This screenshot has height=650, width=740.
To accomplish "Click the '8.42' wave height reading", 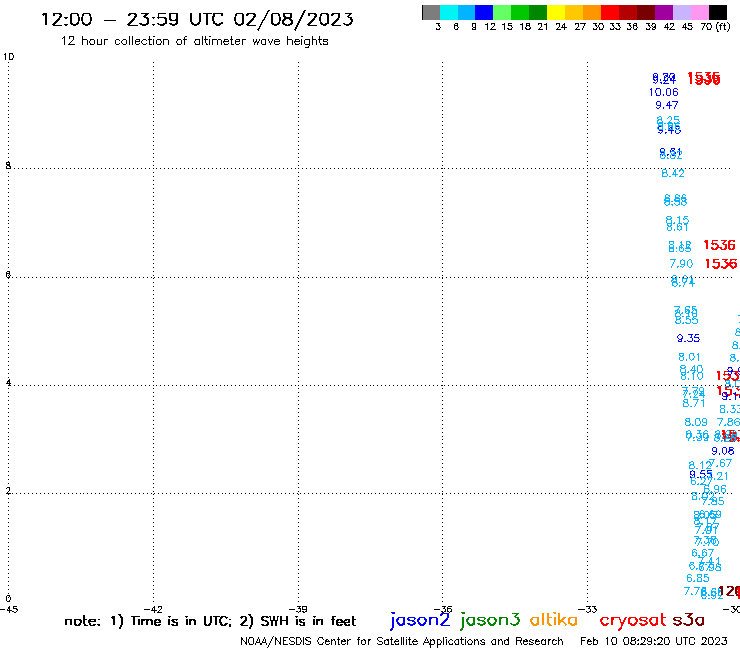I will click(x=673, y=173).
